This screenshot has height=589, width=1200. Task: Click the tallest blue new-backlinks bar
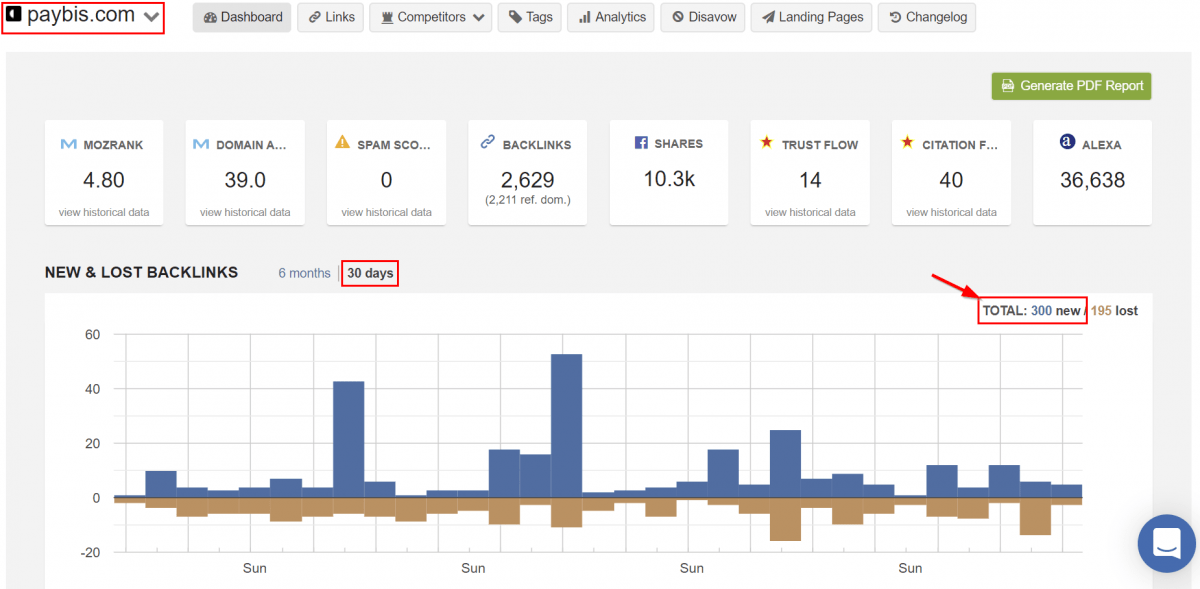click(x=566, y=426)
